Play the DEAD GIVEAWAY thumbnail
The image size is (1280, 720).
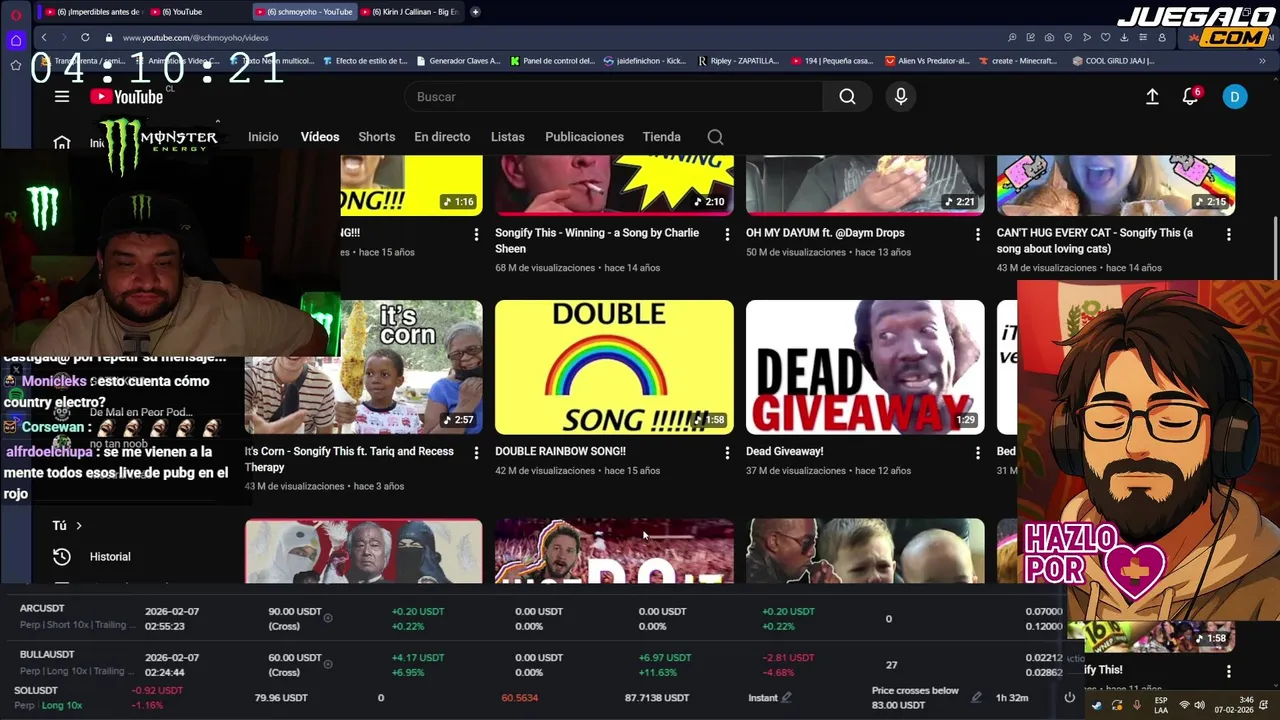pos(865,367)
